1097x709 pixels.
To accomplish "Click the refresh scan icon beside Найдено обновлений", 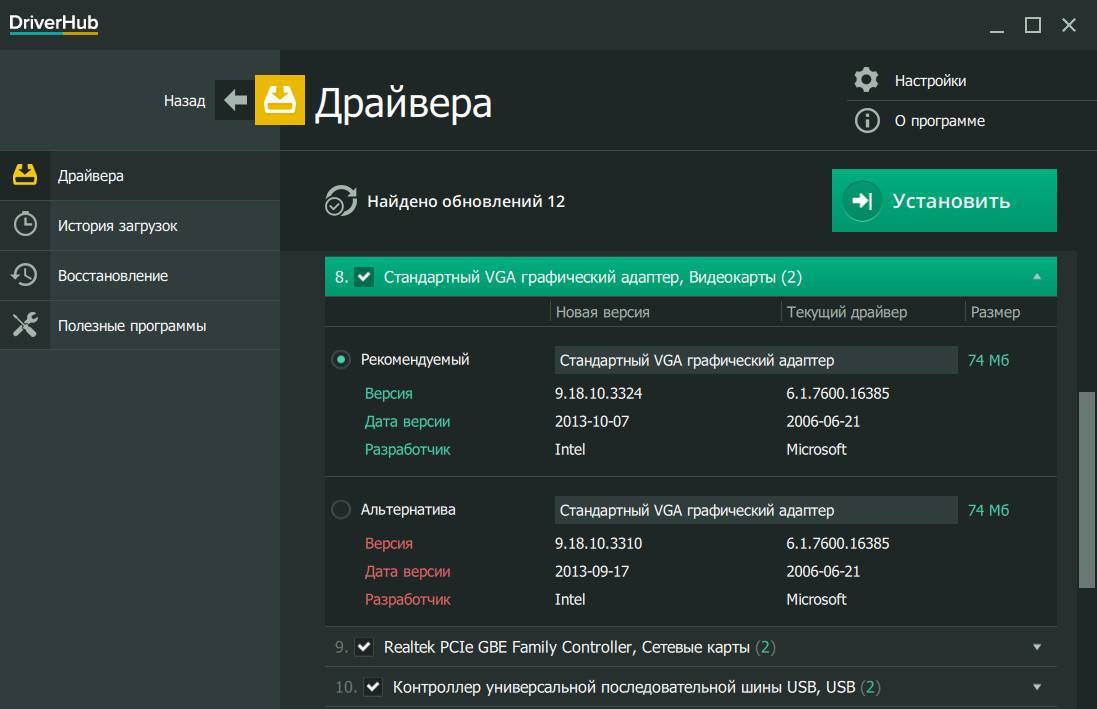I will point(340,201).
